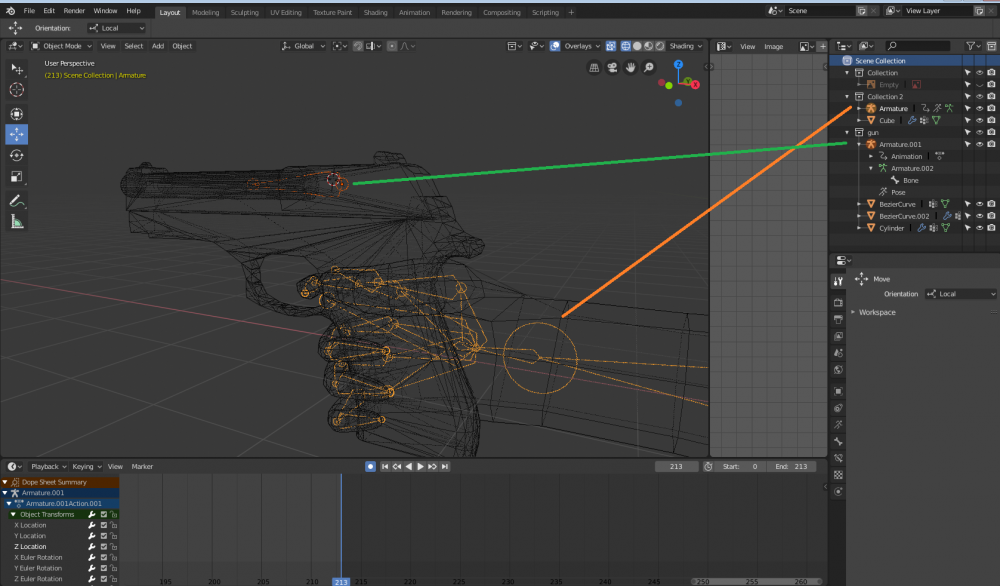Select the Scale tool in the toolbar

pos(17,177)
